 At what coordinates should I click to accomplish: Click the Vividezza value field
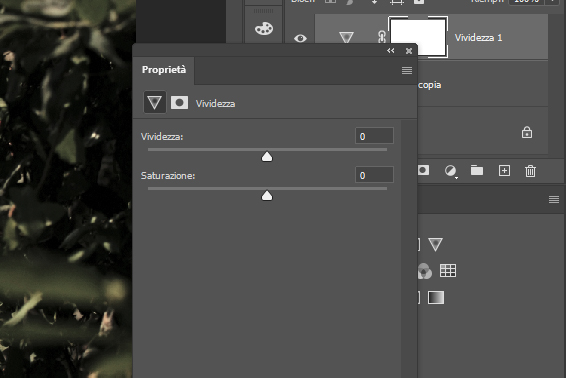tap(374, 136)
